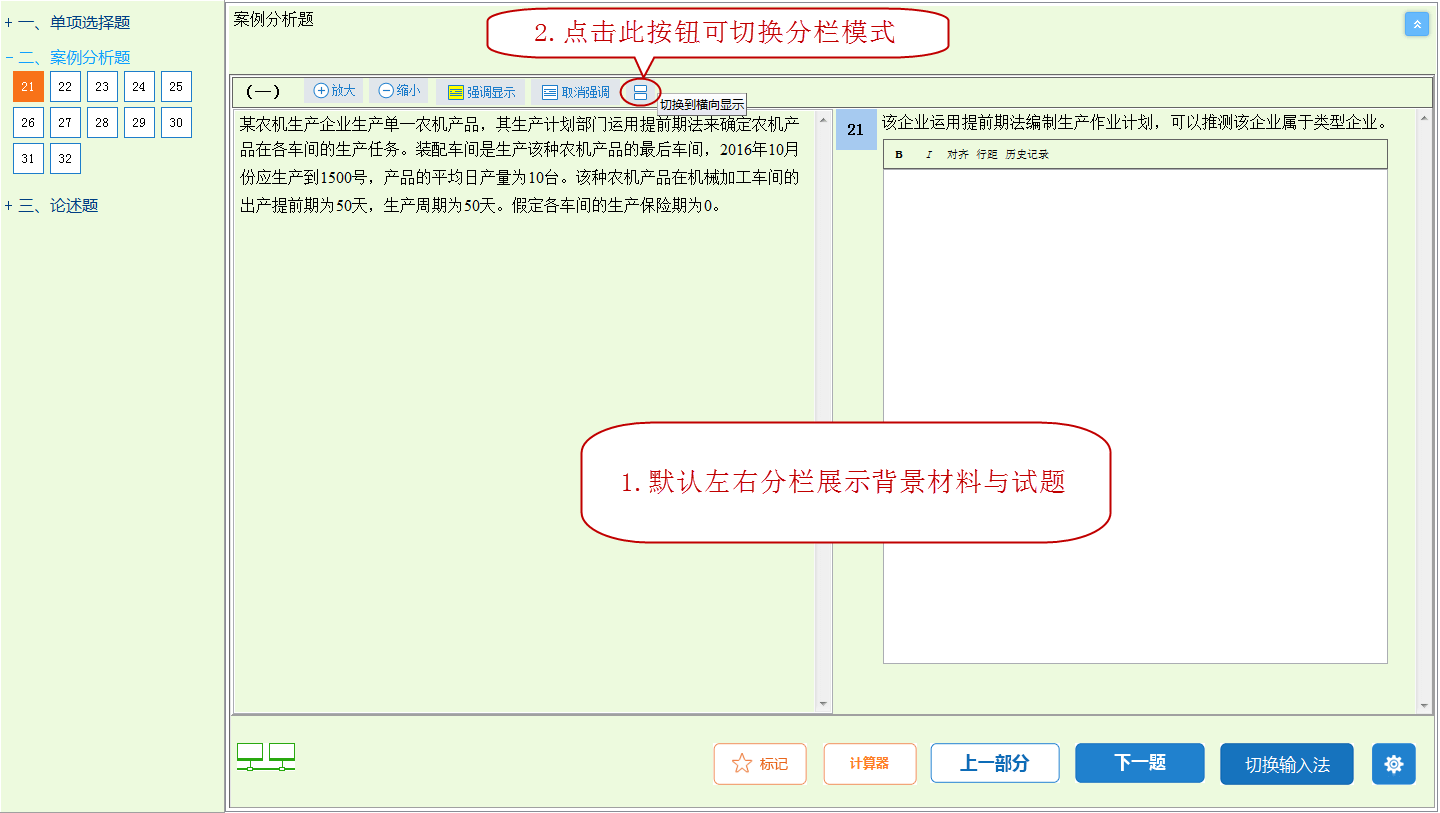Toggle bold formatting in the answer editor
Viewport: 1440px width, 813px height.
pos(898,154)
